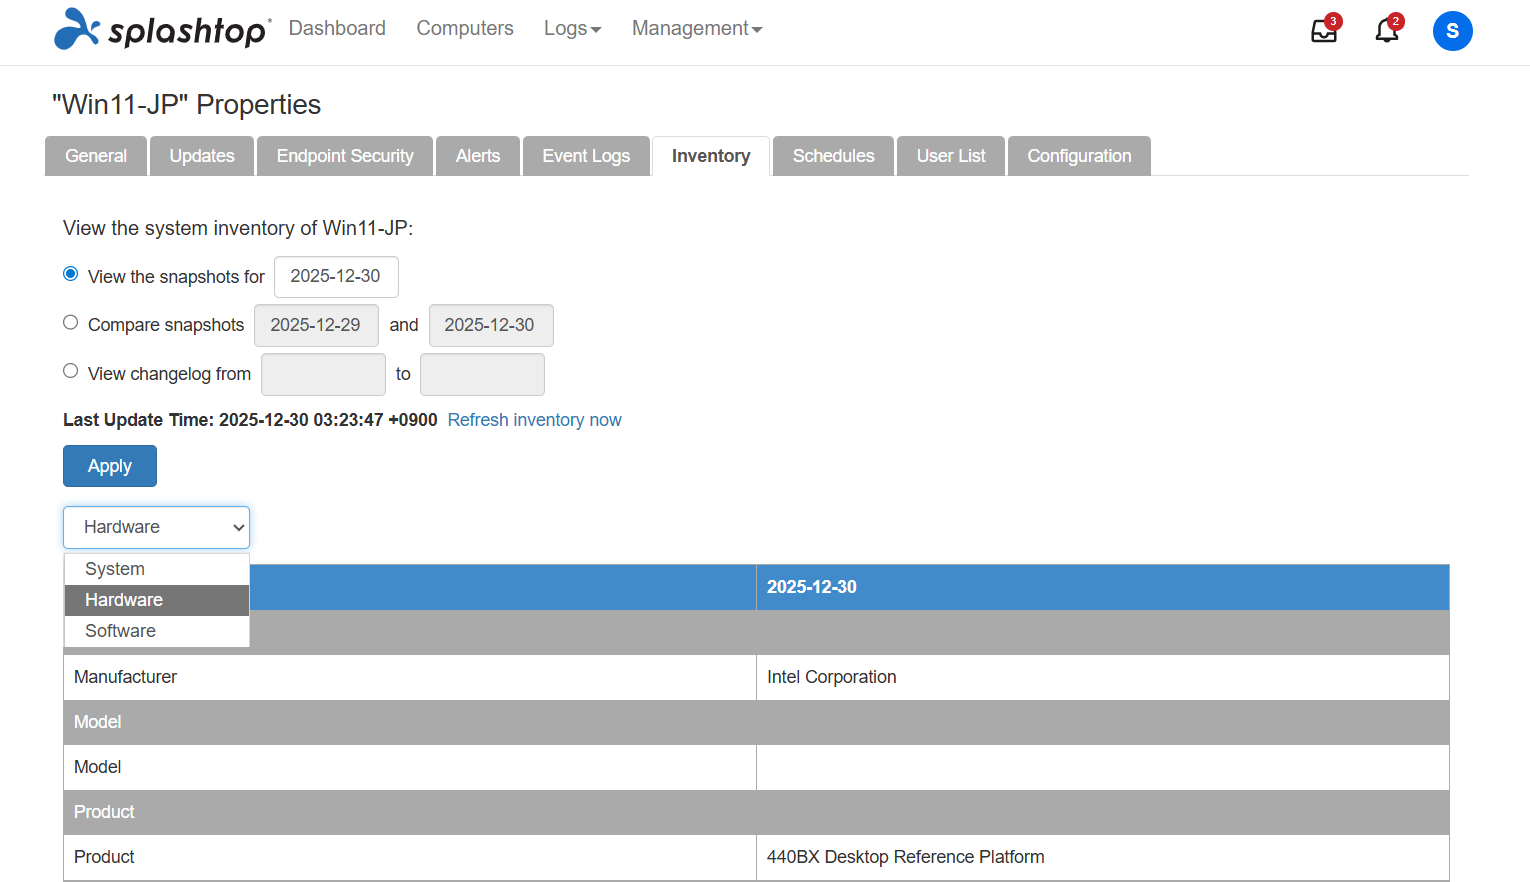Open the User List tab

[x=951, y=156]
